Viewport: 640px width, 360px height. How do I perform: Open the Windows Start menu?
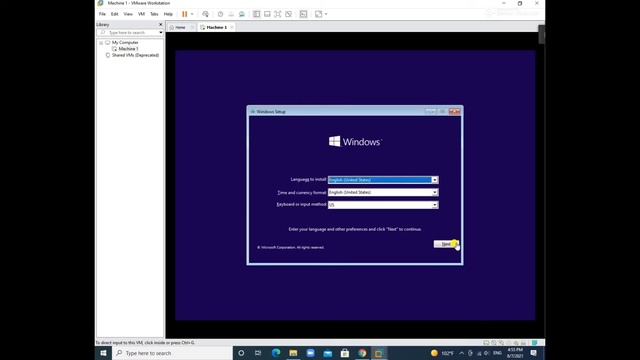click(103, 353)
